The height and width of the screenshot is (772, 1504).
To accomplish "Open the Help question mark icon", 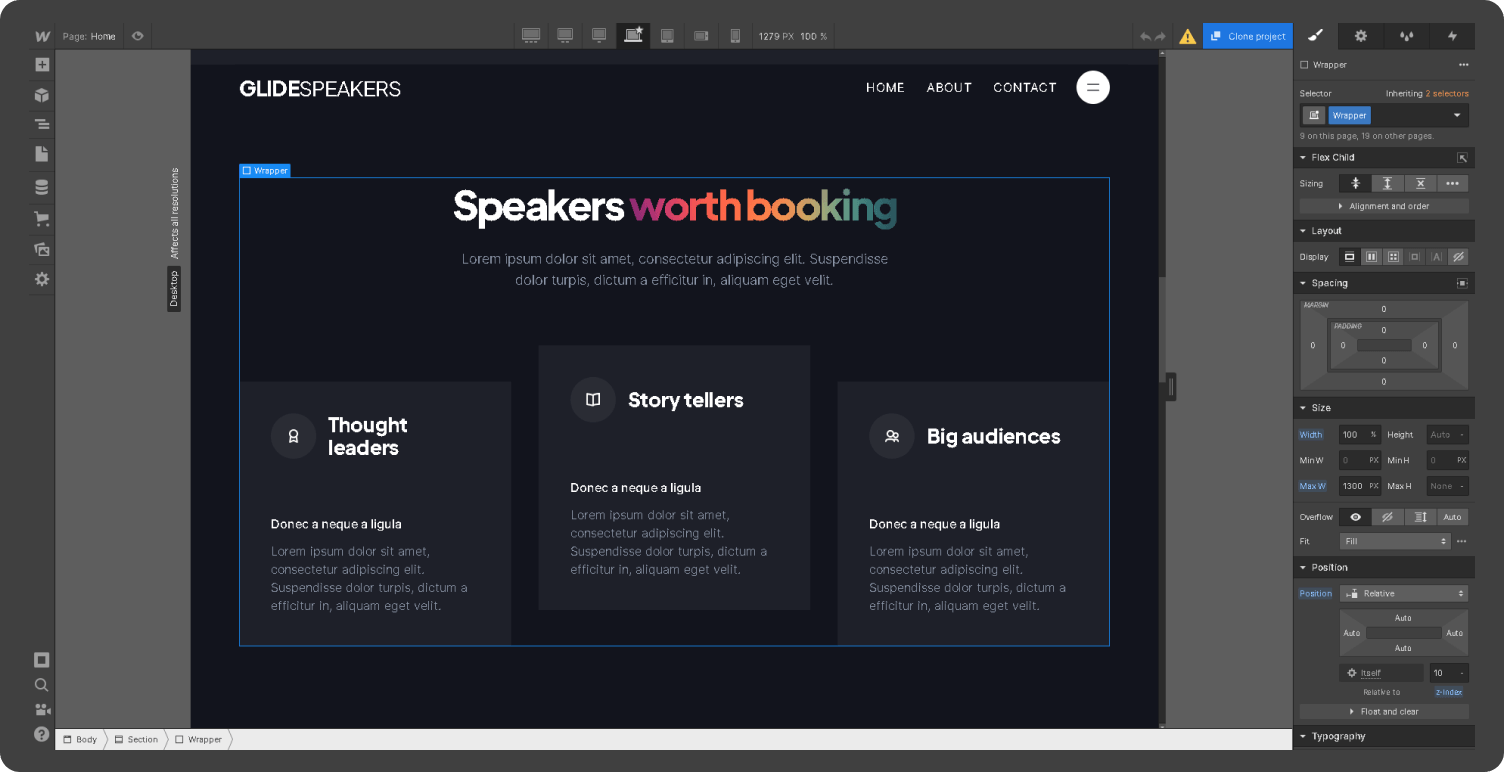I will 42,734.
